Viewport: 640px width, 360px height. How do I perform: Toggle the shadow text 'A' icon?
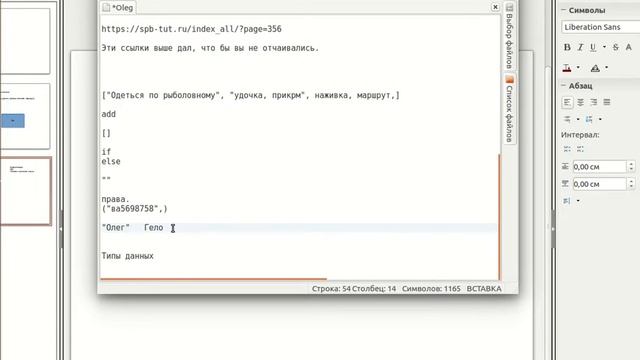click(x=629, y=47)
